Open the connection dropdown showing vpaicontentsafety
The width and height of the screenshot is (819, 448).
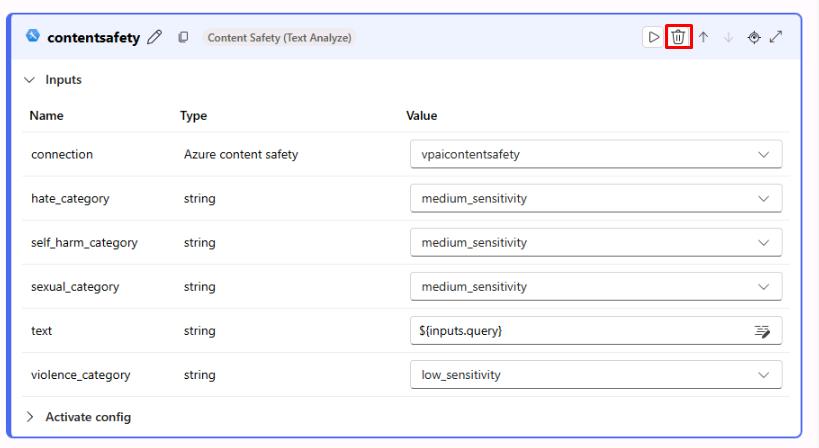(595, 155)
